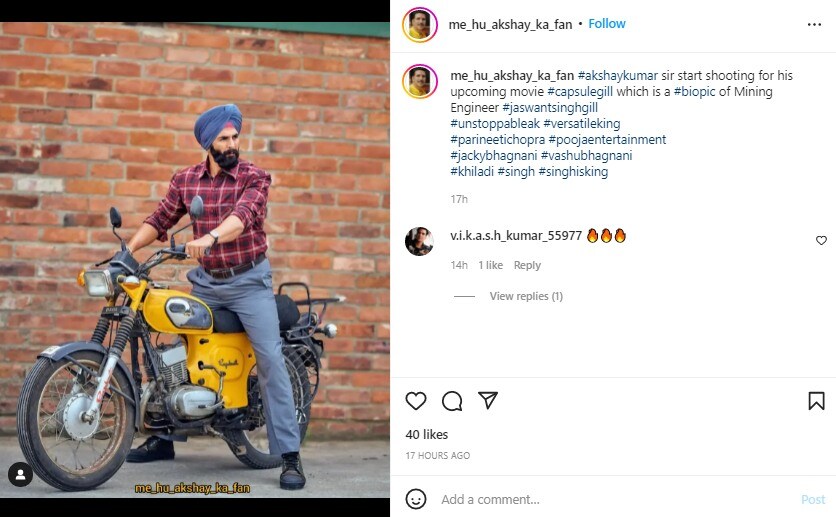The image size is (836, 517).
Task: Follow me_hu_akshay_ka_fan
Action: coord(607,24)
